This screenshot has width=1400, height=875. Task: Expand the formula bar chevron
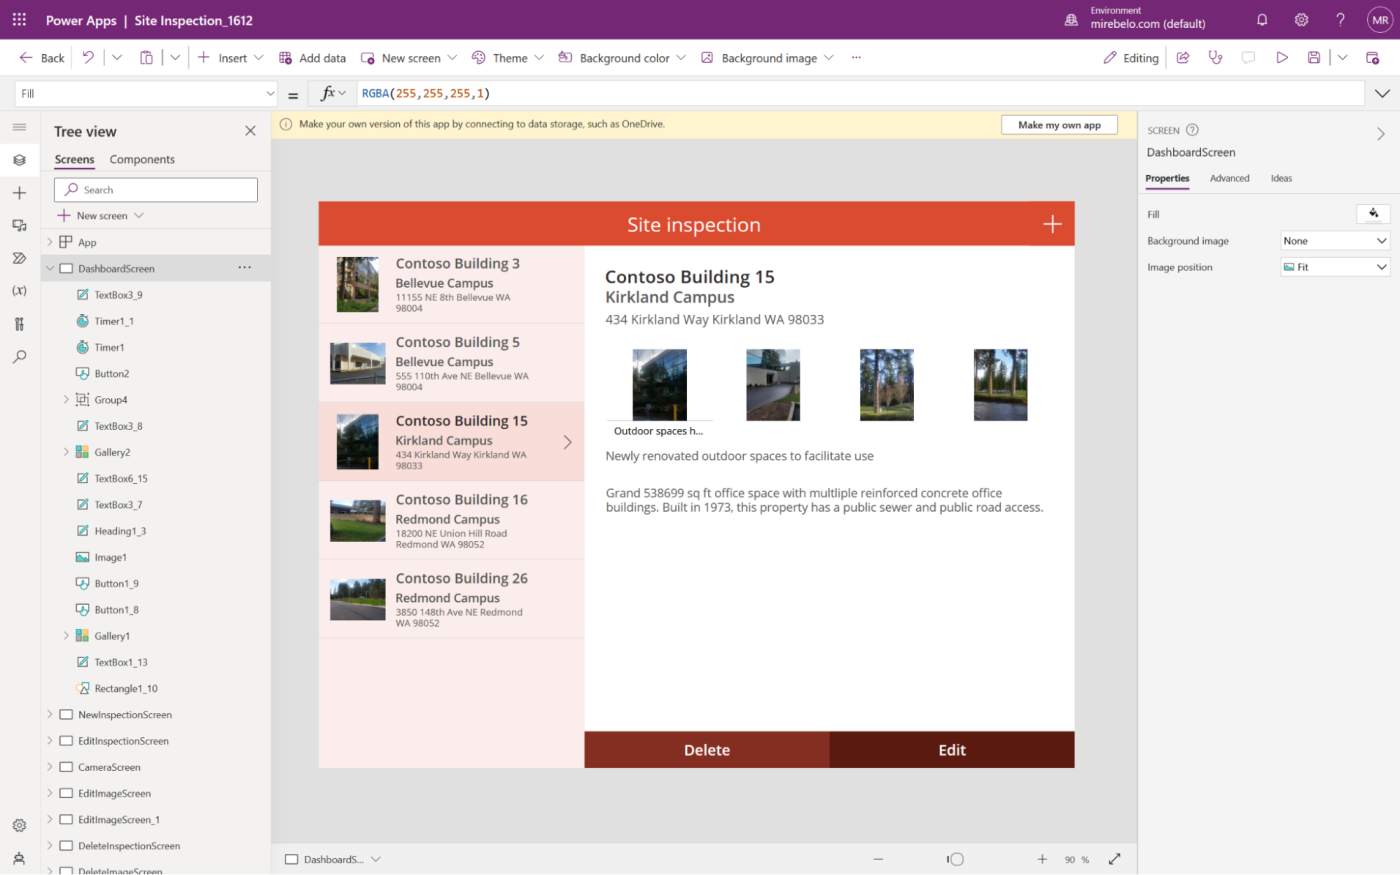1382,93
